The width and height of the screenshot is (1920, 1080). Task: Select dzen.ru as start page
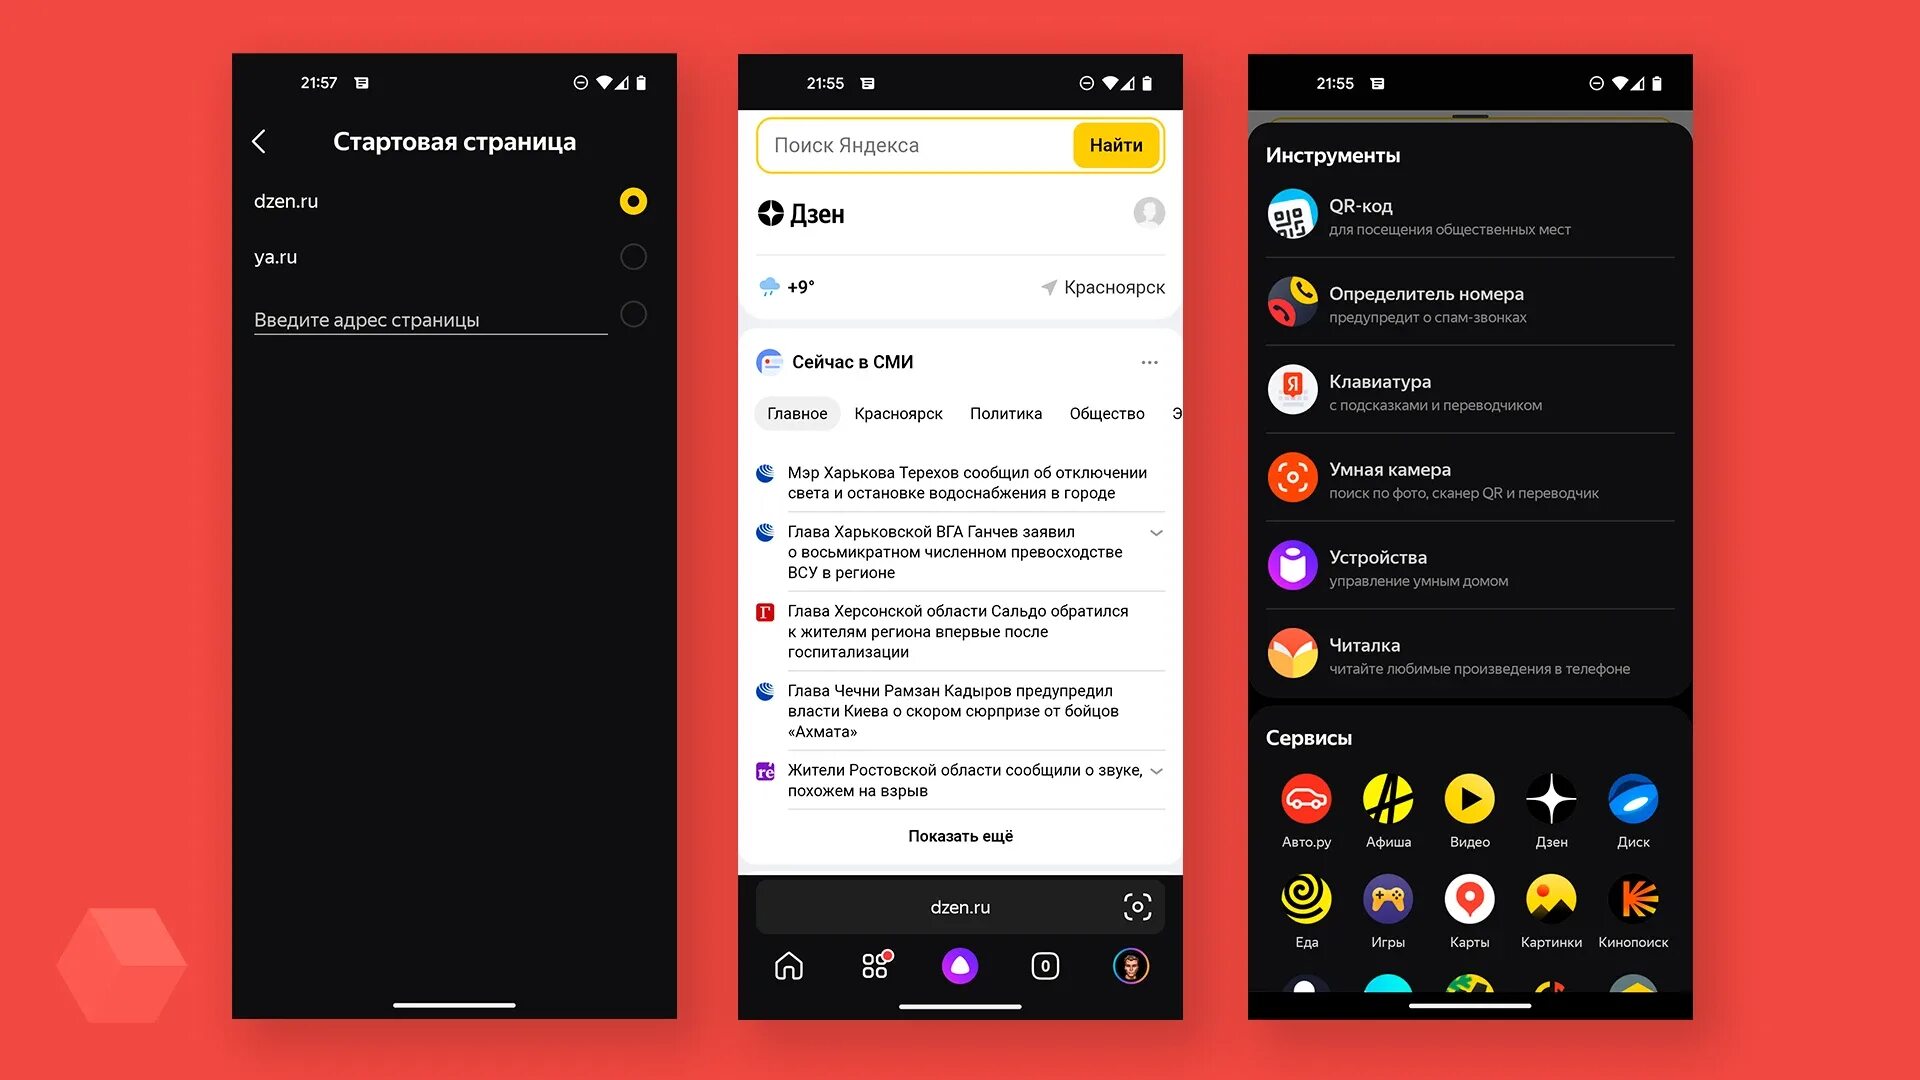click(632, 199)
